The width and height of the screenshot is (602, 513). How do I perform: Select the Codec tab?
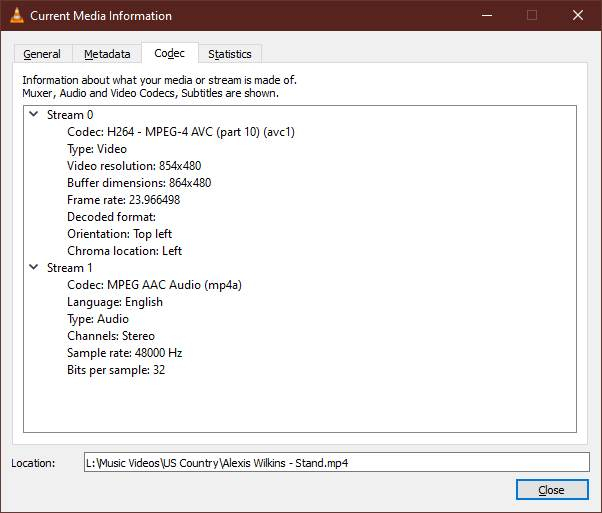[x=169, y=53]
